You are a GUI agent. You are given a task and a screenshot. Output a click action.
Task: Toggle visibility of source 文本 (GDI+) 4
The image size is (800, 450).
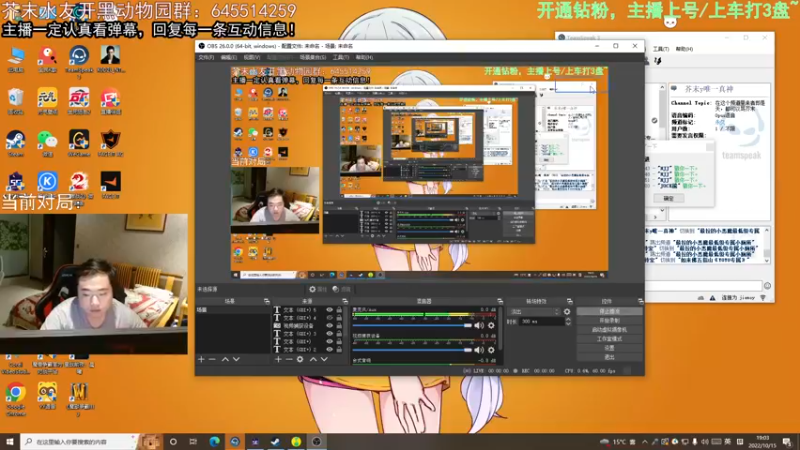point(330,318)
